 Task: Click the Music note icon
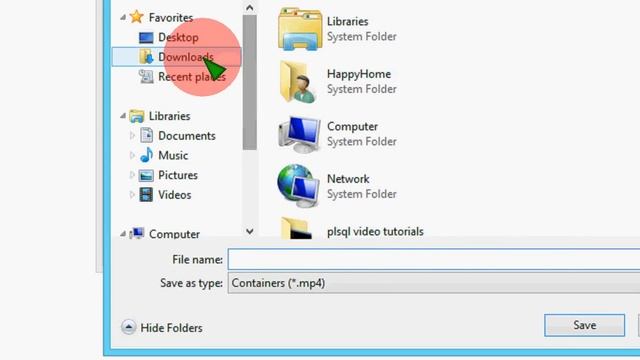pyautogui.click(x=146, y=155)
